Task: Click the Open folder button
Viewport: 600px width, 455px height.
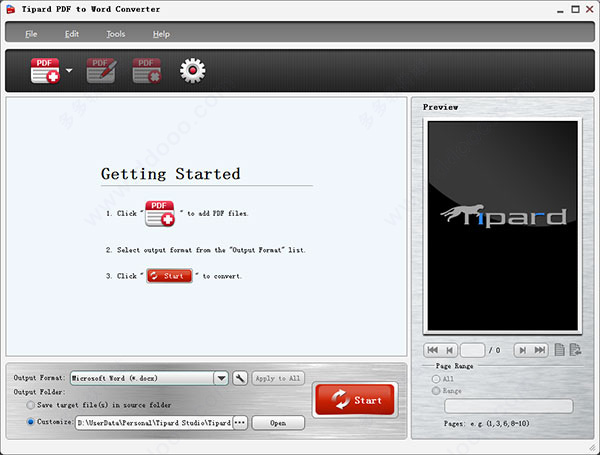Action: [x=278, y=423]
